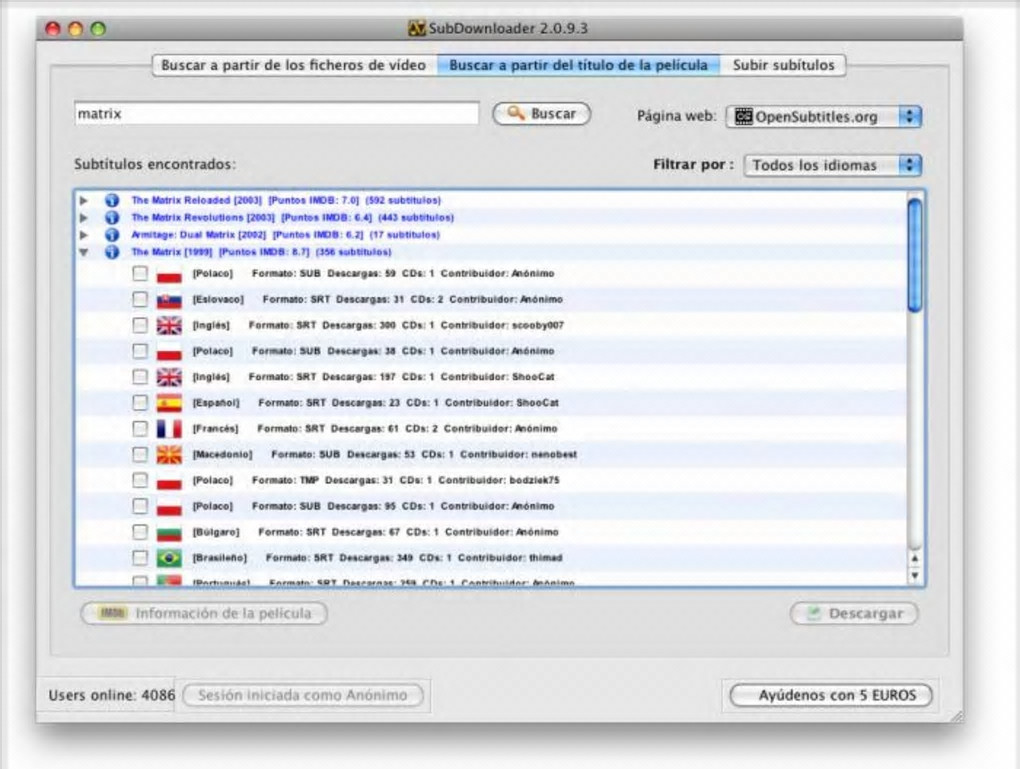The width and height of the screenshot is (1020, 769).
Task: Click Macedonian flag icon
Action: click(x=169, y=455)
